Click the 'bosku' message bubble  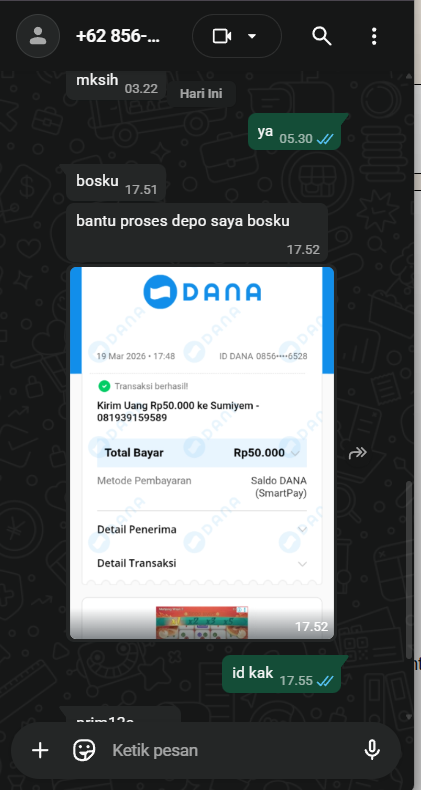click(x=116, y=182)
